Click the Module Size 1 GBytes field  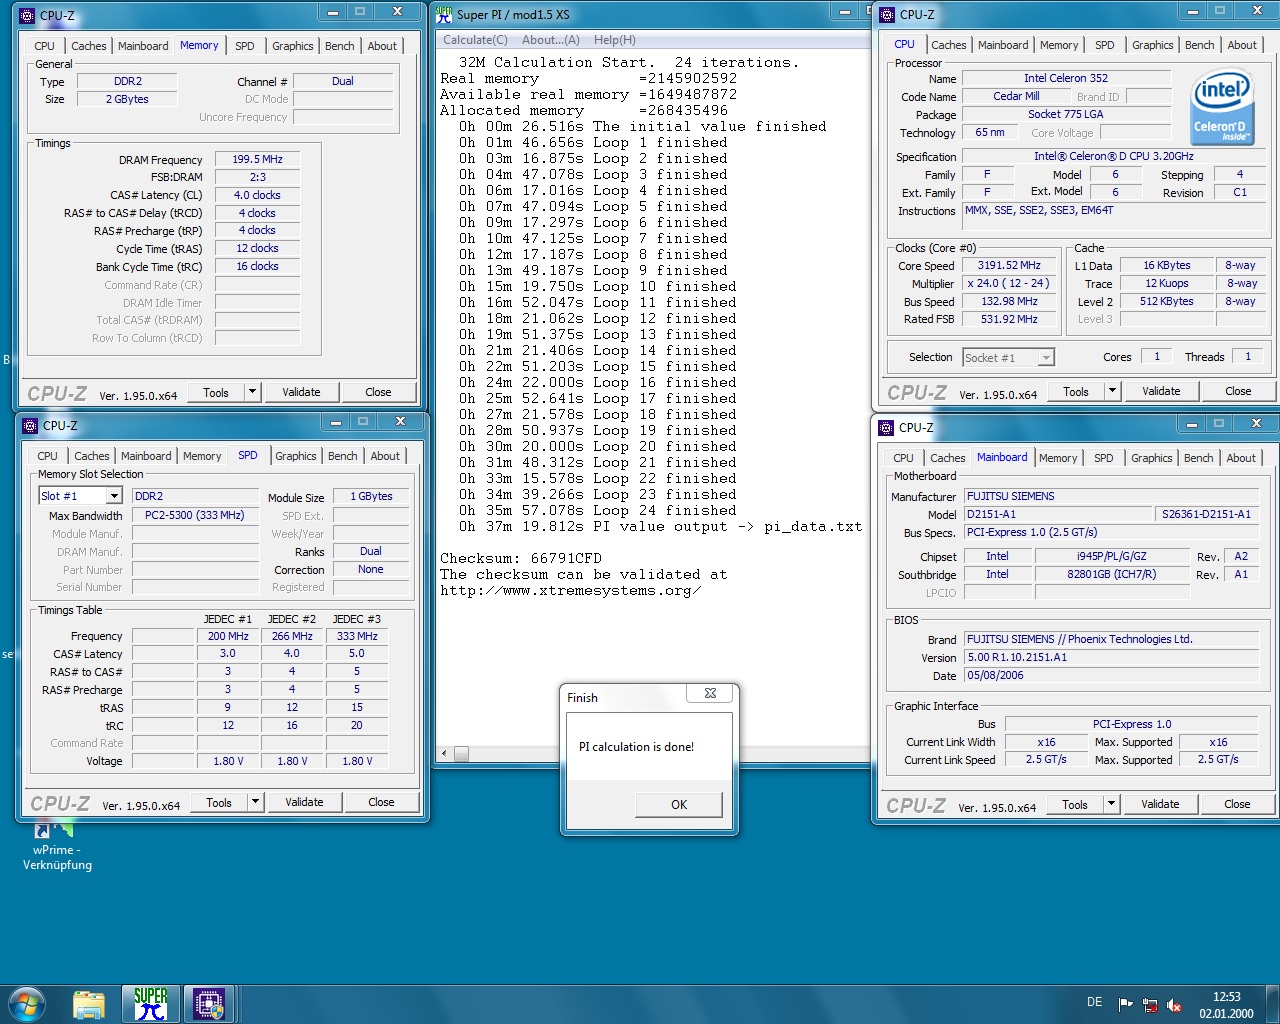tap(371, 497)
